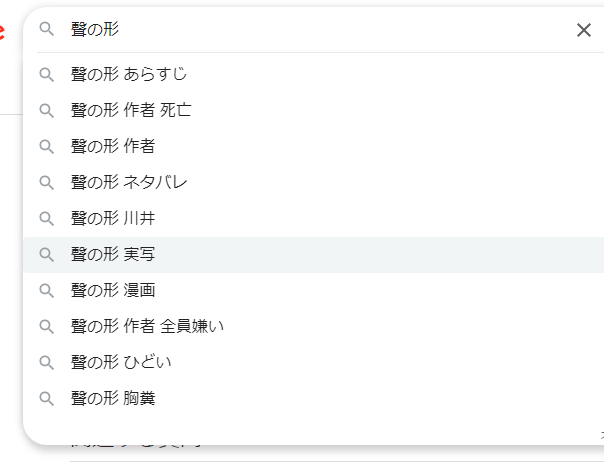The width and height of the screenshot is (604, 475).
Task: Click the magnifier icon in the search box
Action: coord(46,30)
